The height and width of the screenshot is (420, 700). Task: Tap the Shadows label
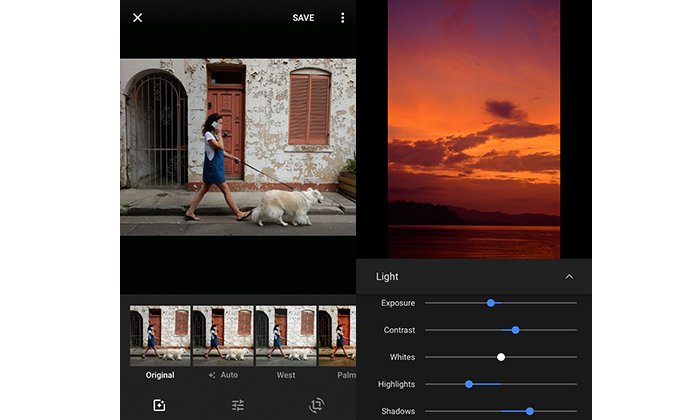pyautogui.click(x=398, y=411)
